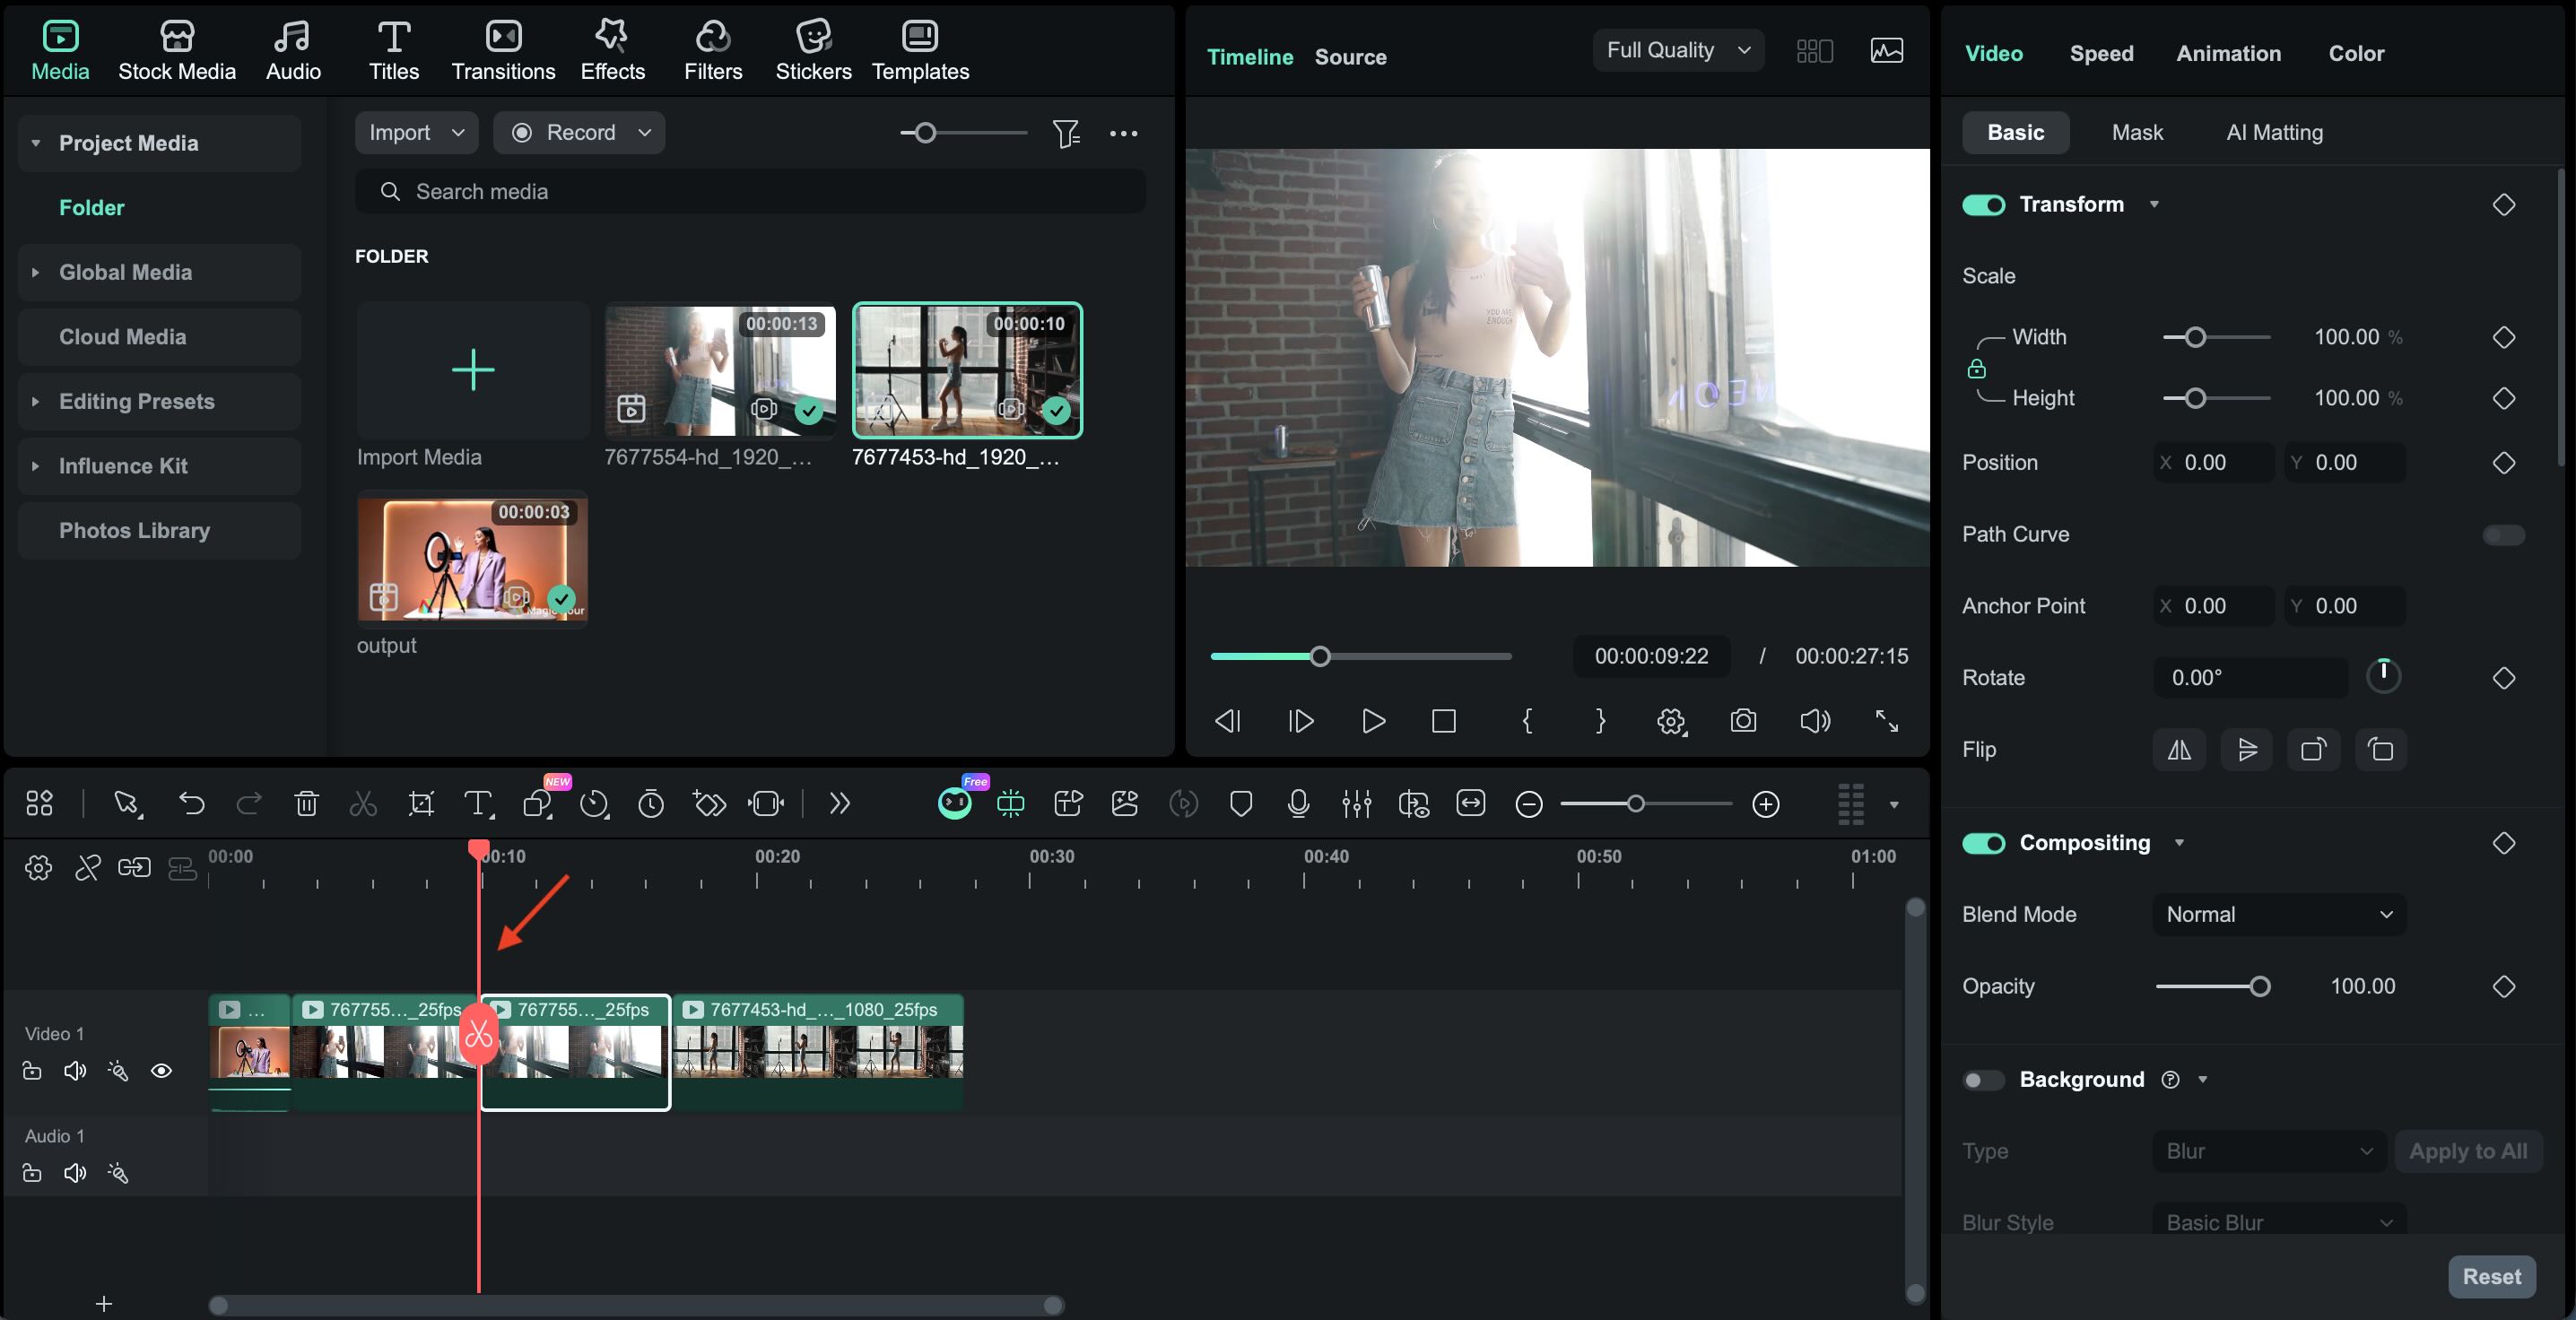Click the flip horizontal icon
This screenshot has width=2576, height=1320.
click(x=2178, y=750)
